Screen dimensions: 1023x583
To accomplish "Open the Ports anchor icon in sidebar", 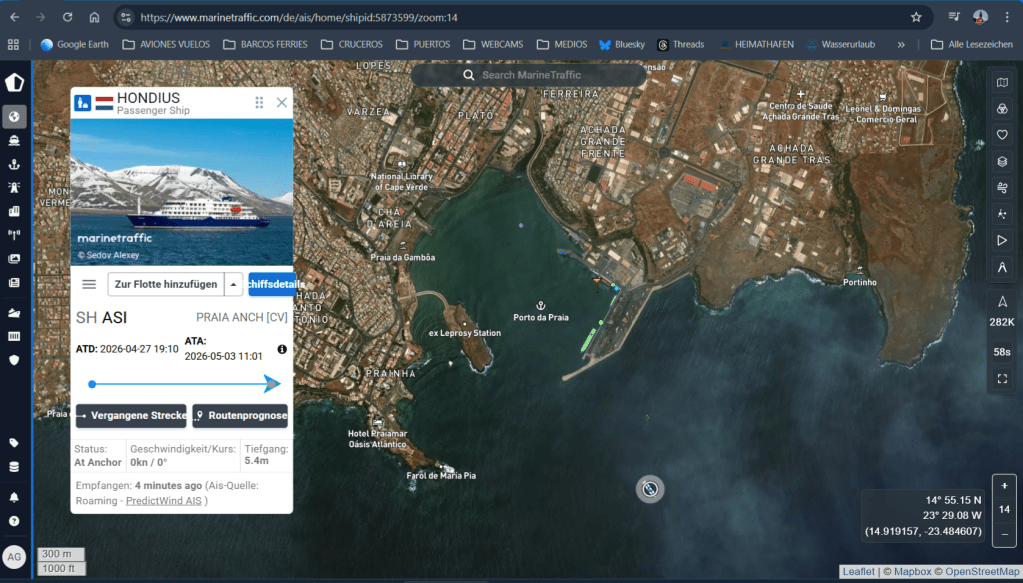I will point(14,164).
